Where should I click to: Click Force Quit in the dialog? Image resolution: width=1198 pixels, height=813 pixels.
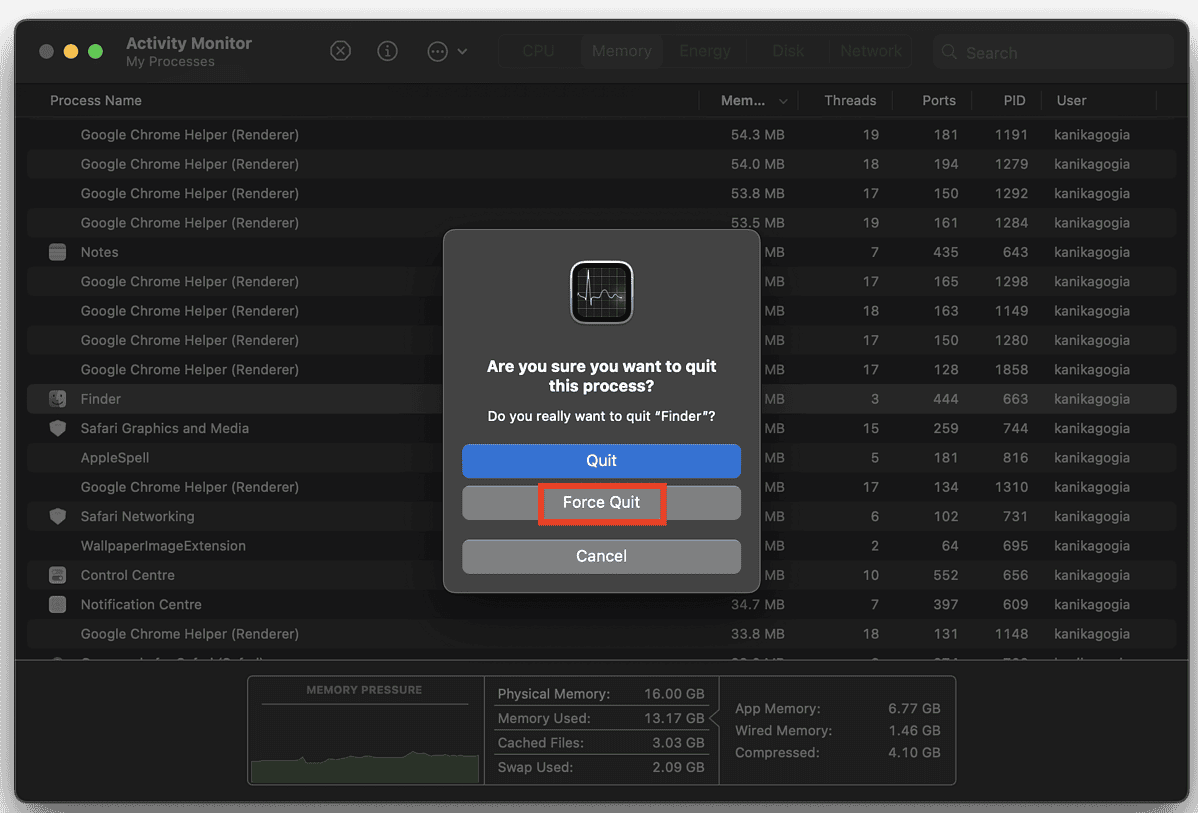[x=601, y=503]
